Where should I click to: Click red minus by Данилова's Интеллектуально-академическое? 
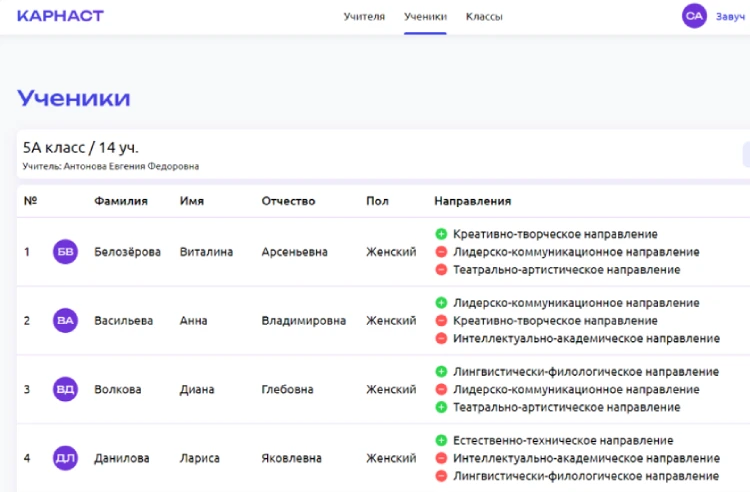click(441, 458)
